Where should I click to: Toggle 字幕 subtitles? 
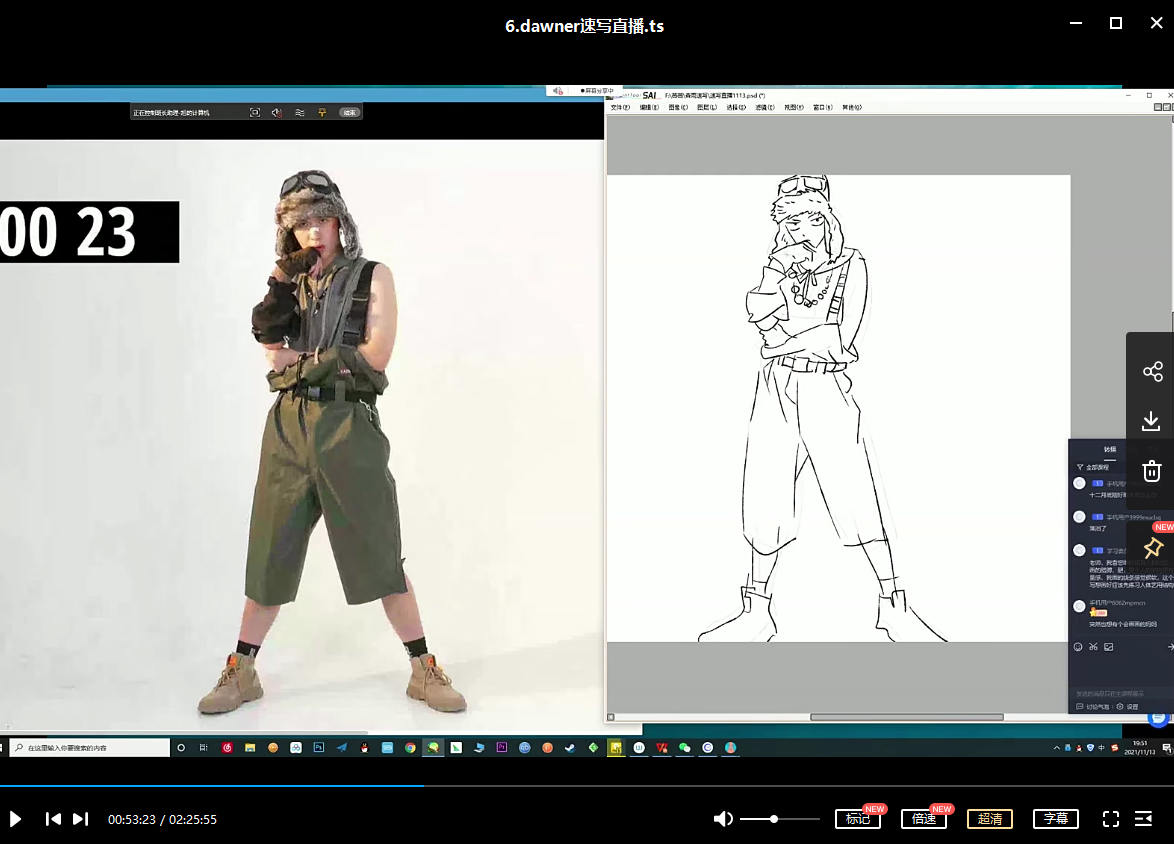coord(1055,819)
